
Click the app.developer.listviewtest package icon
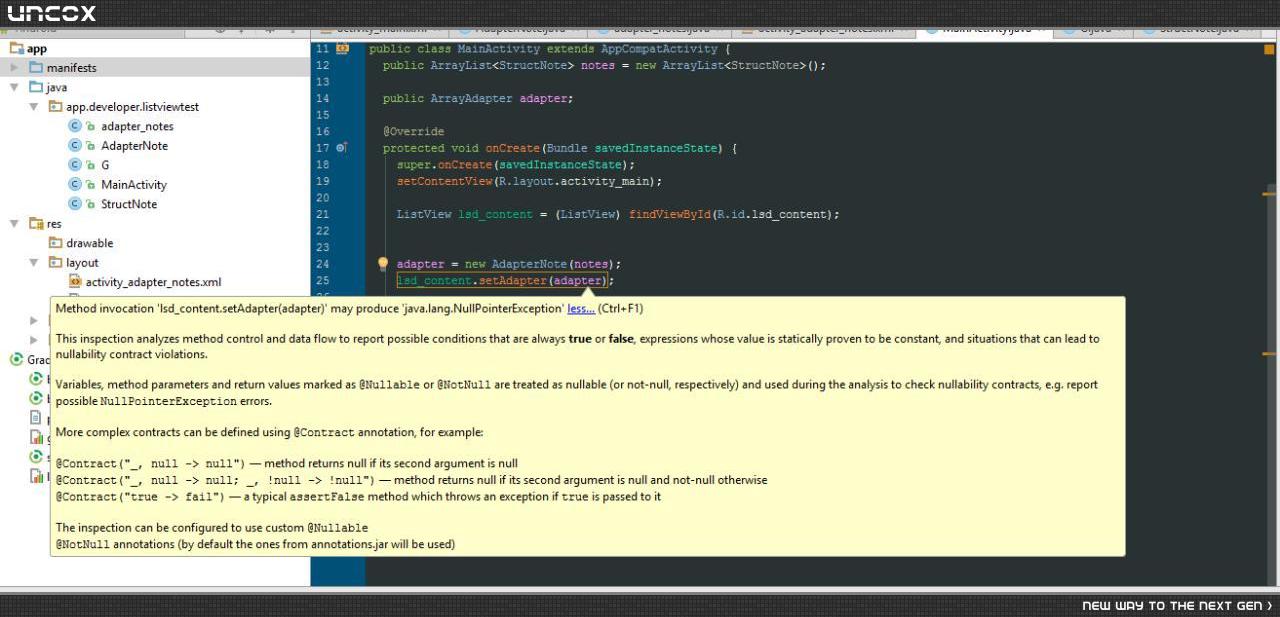(x=56, y=107)
